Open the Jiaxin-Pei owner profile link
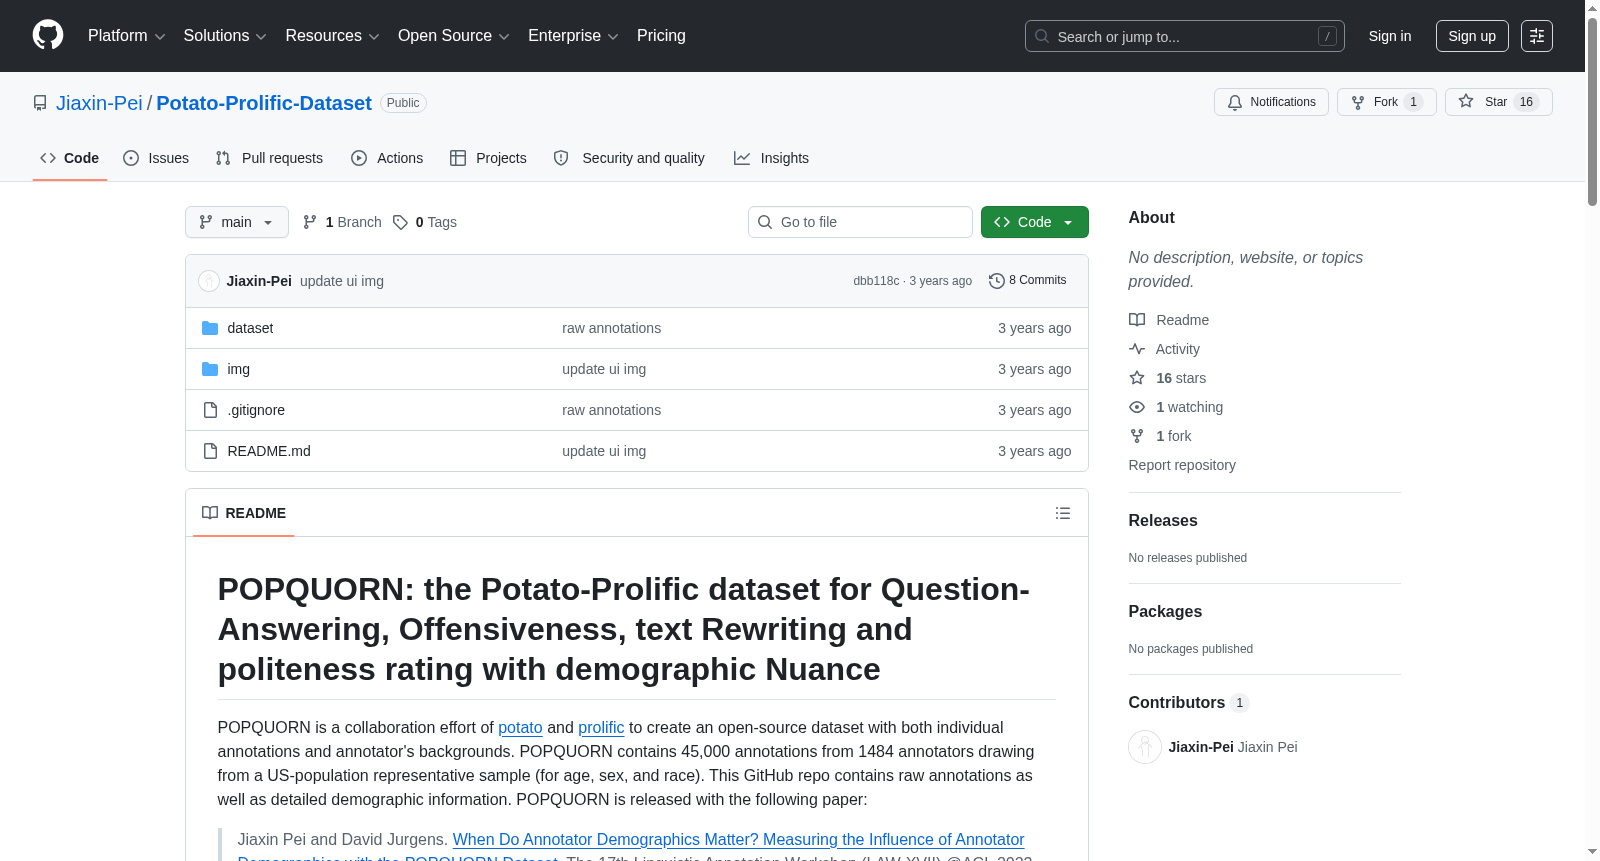1600x861 pixels. [x=99, y=103]
